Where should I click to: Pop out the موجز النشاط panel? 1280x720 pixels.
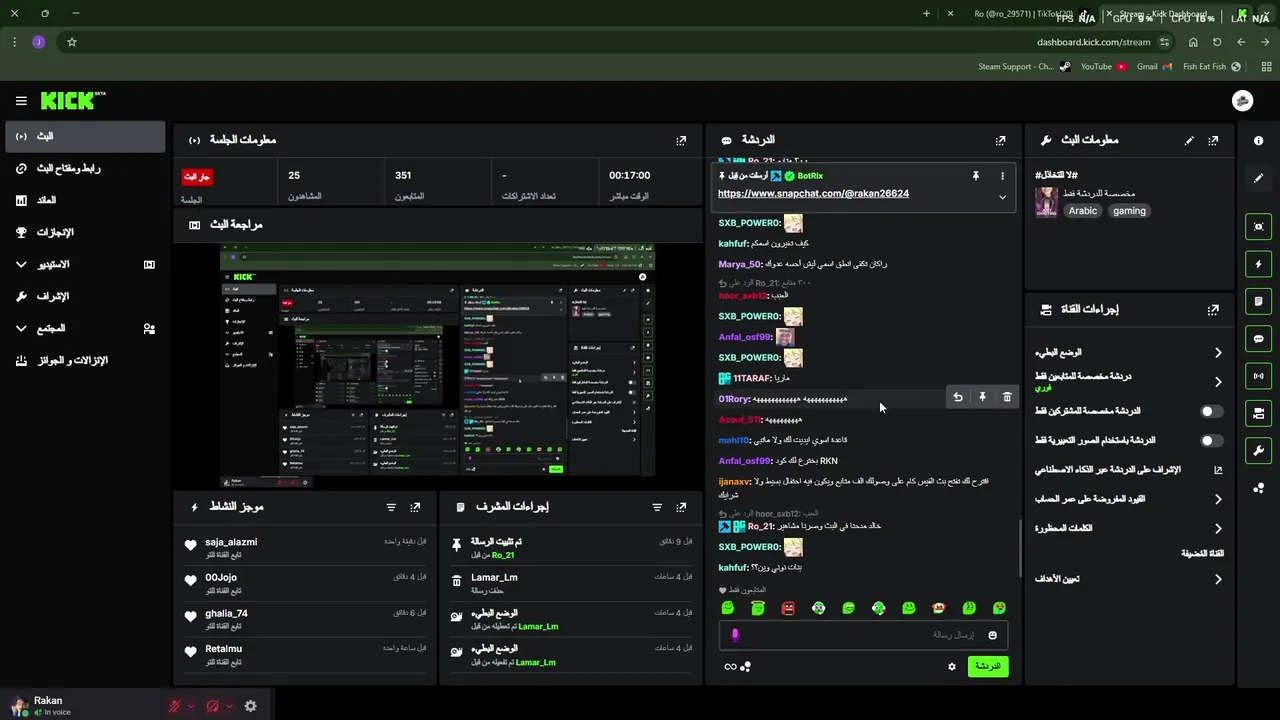click(x=415, y=507)
